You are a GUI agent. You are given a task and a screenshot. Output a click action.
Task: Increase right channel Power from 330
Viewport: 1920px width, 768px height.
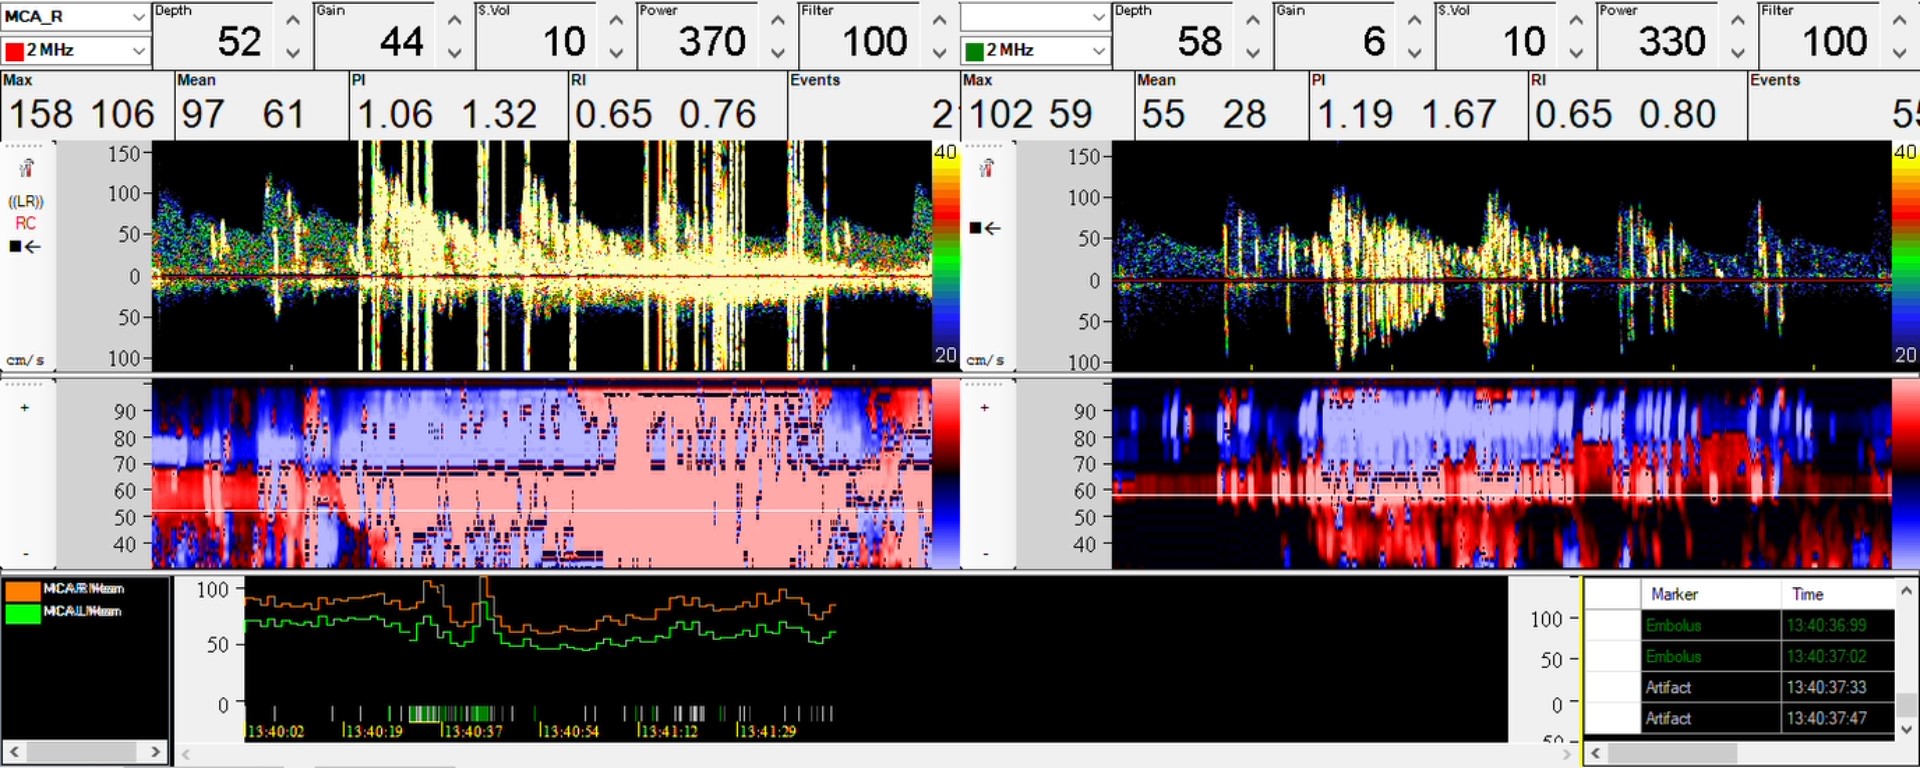click(x=1737, y=19)
